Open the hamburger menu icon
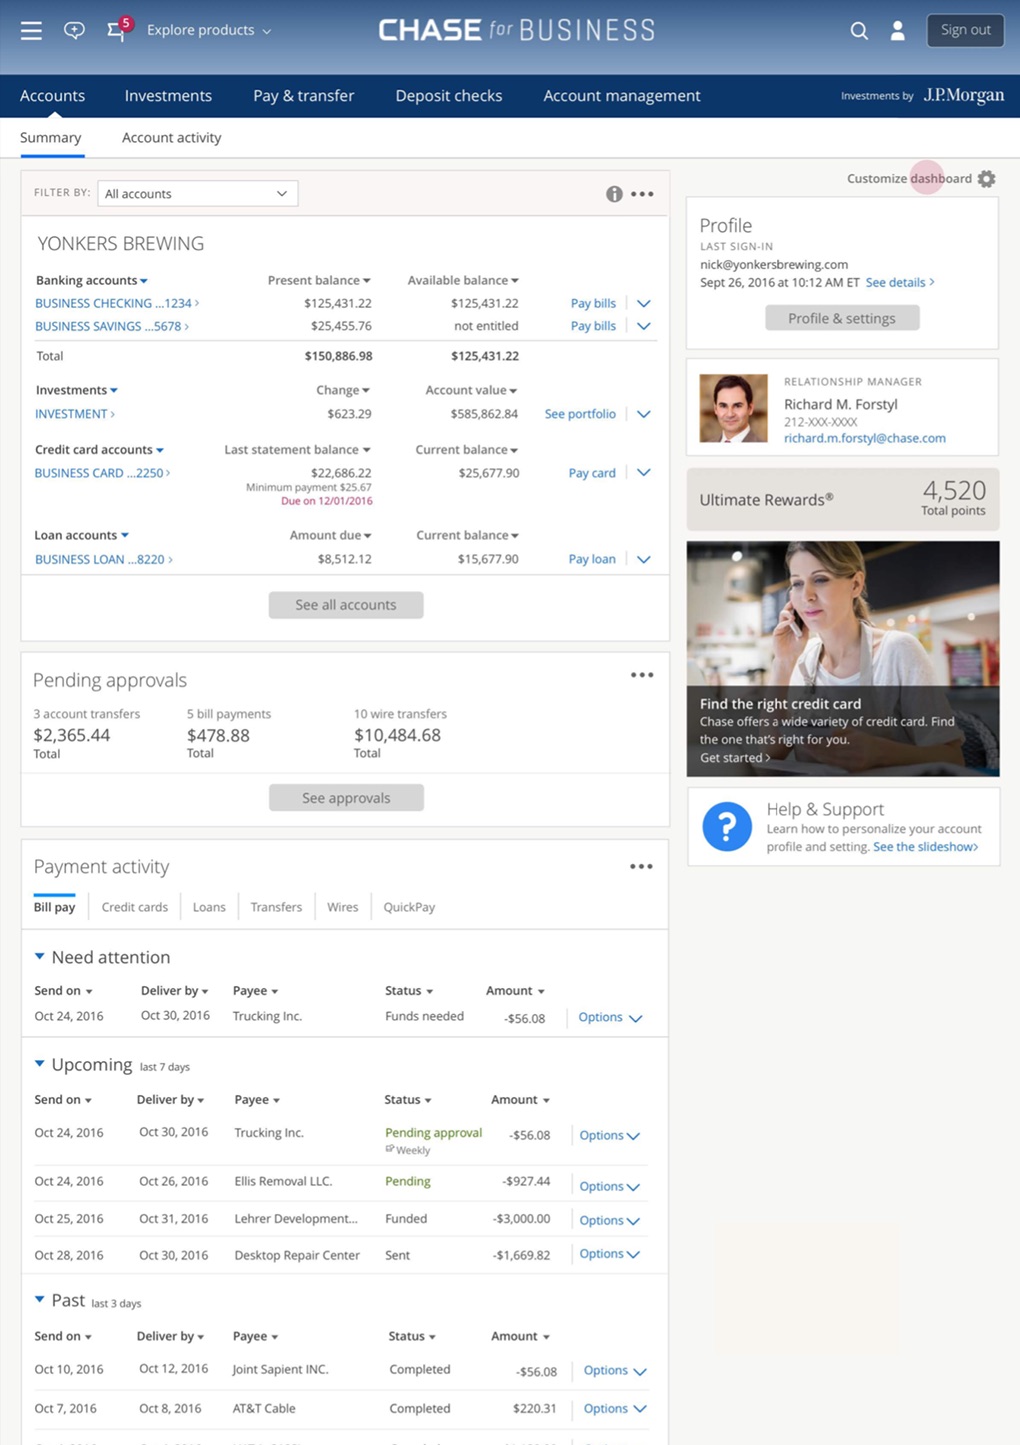The height and width of the screenshot is (1445, 1020). (x=31, y=30)
